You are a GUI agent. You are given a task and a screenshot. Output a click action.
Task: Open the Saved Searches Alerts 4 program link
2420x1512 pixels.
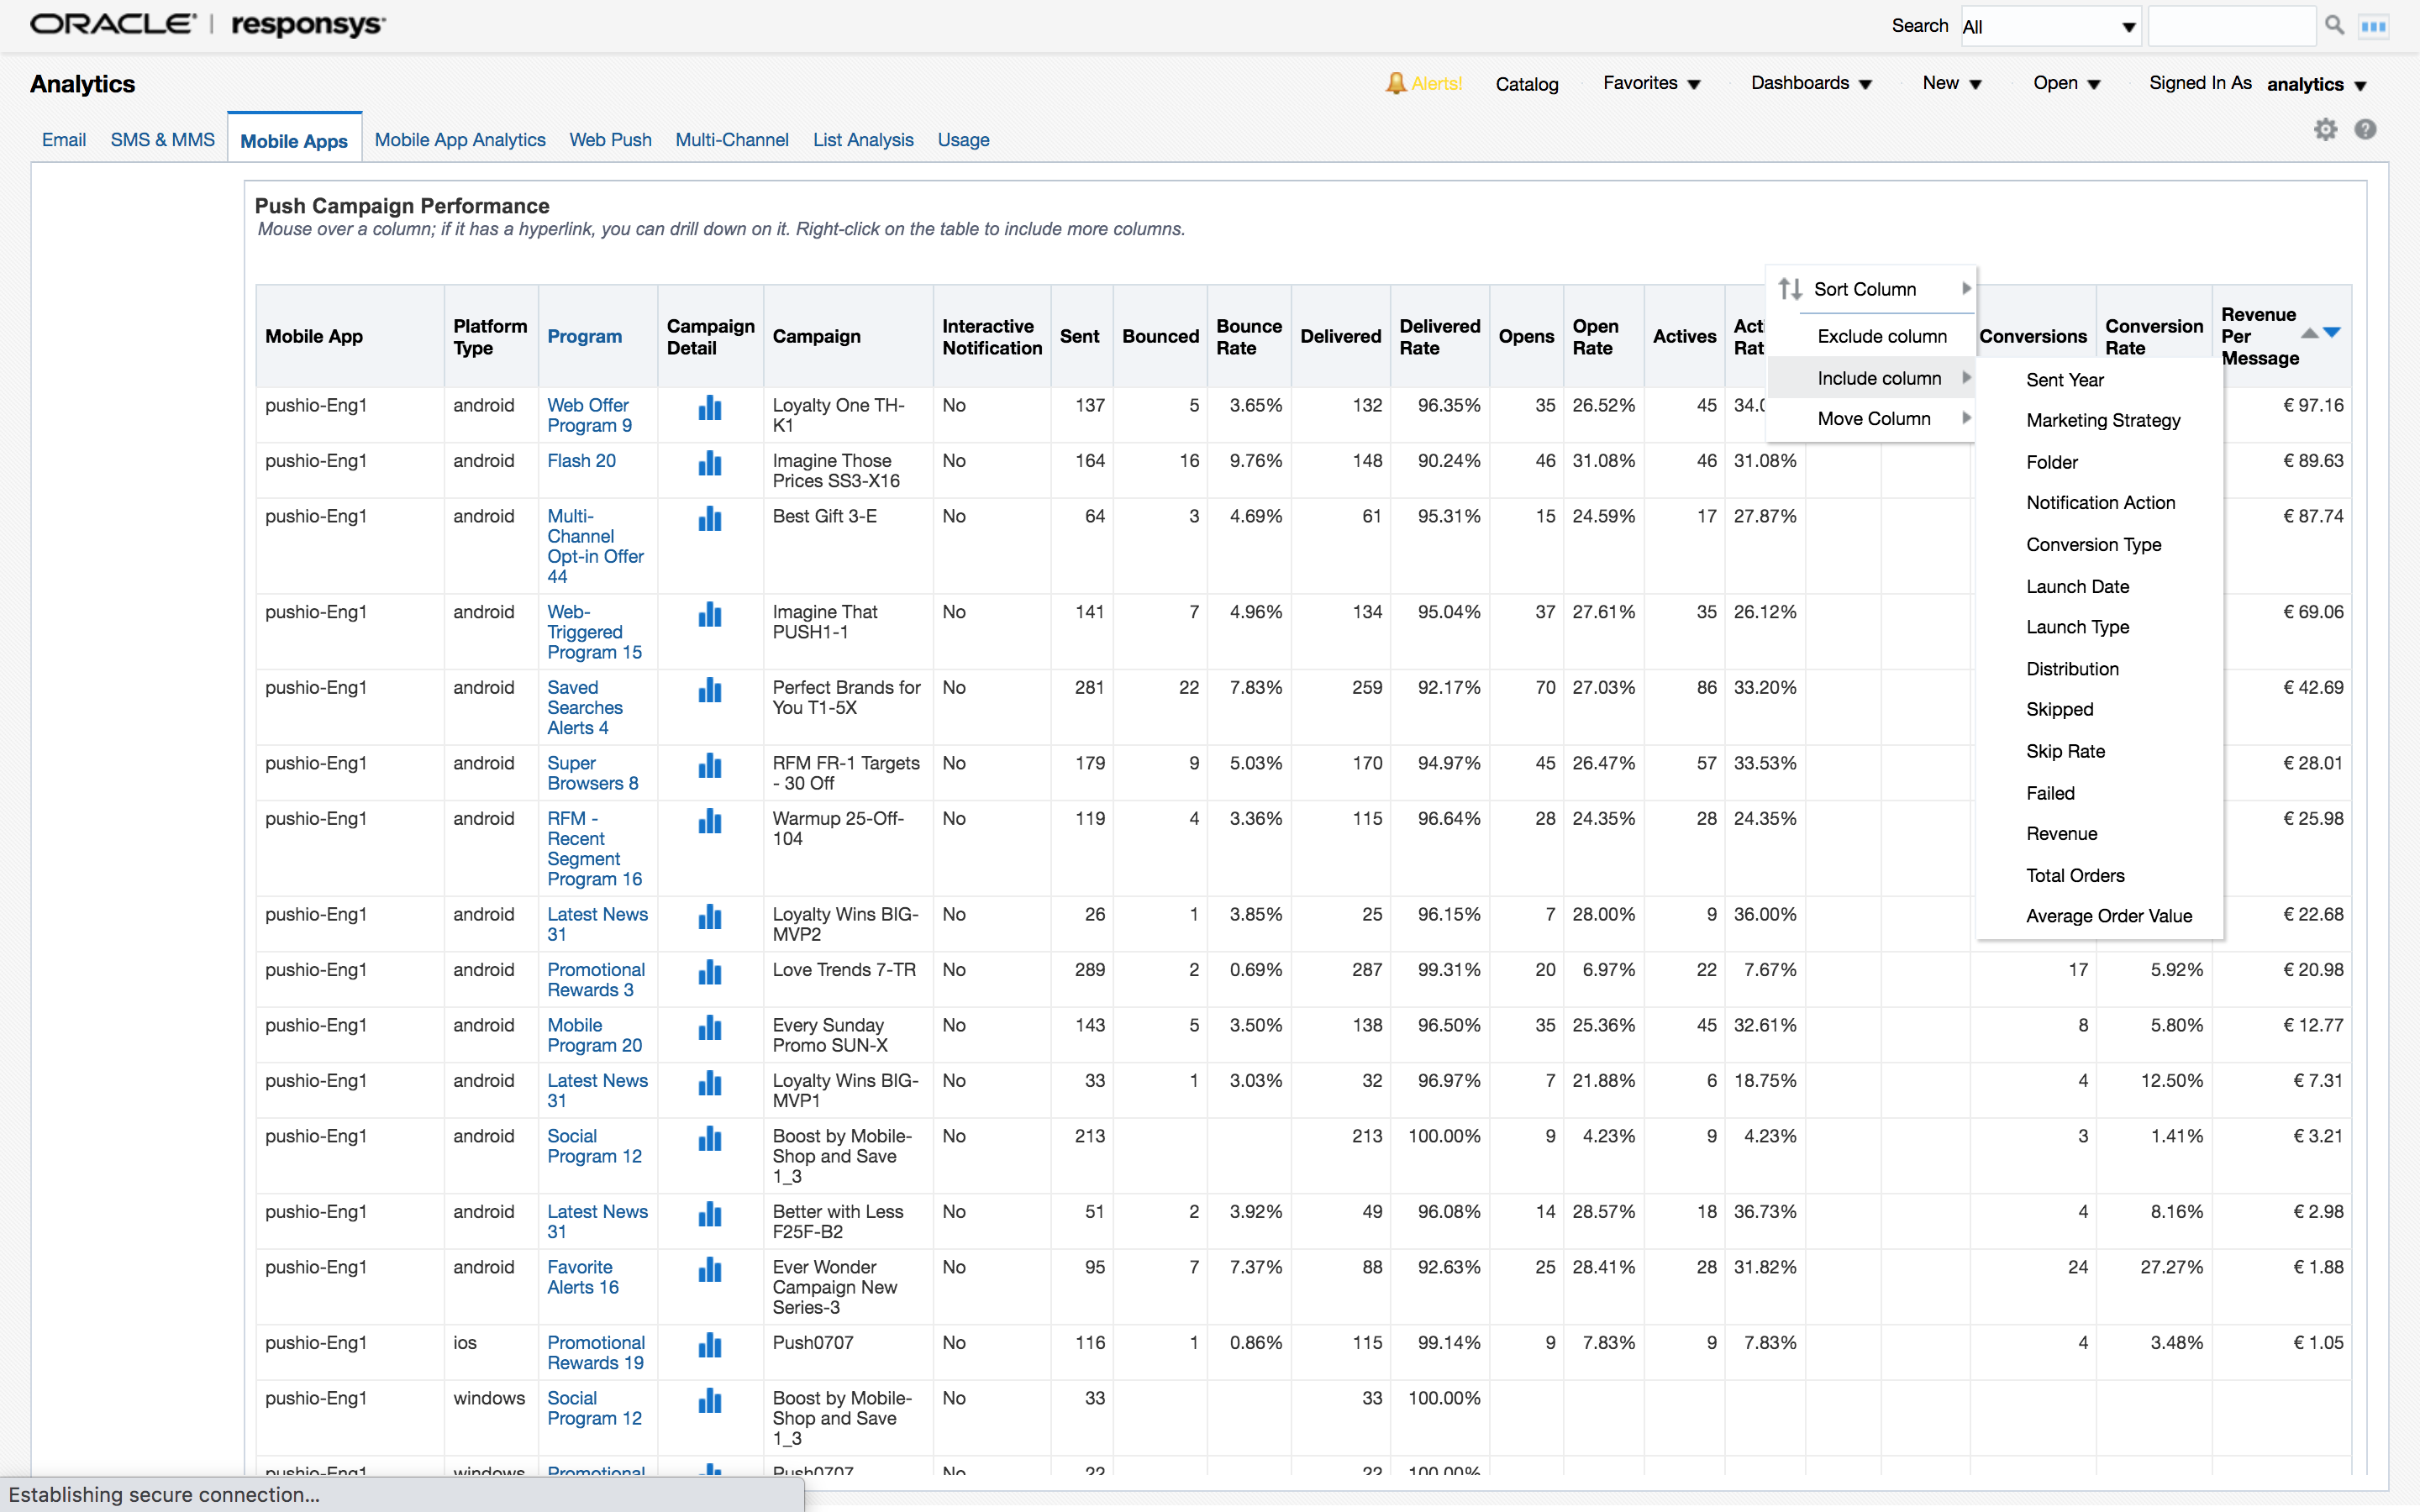585,708
